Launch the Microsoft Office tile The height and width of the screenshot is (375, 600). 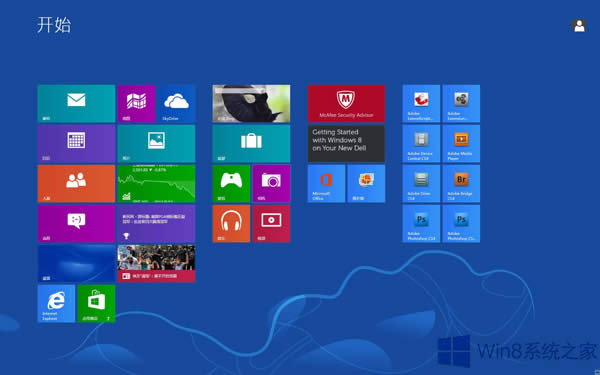click(326, 184)
